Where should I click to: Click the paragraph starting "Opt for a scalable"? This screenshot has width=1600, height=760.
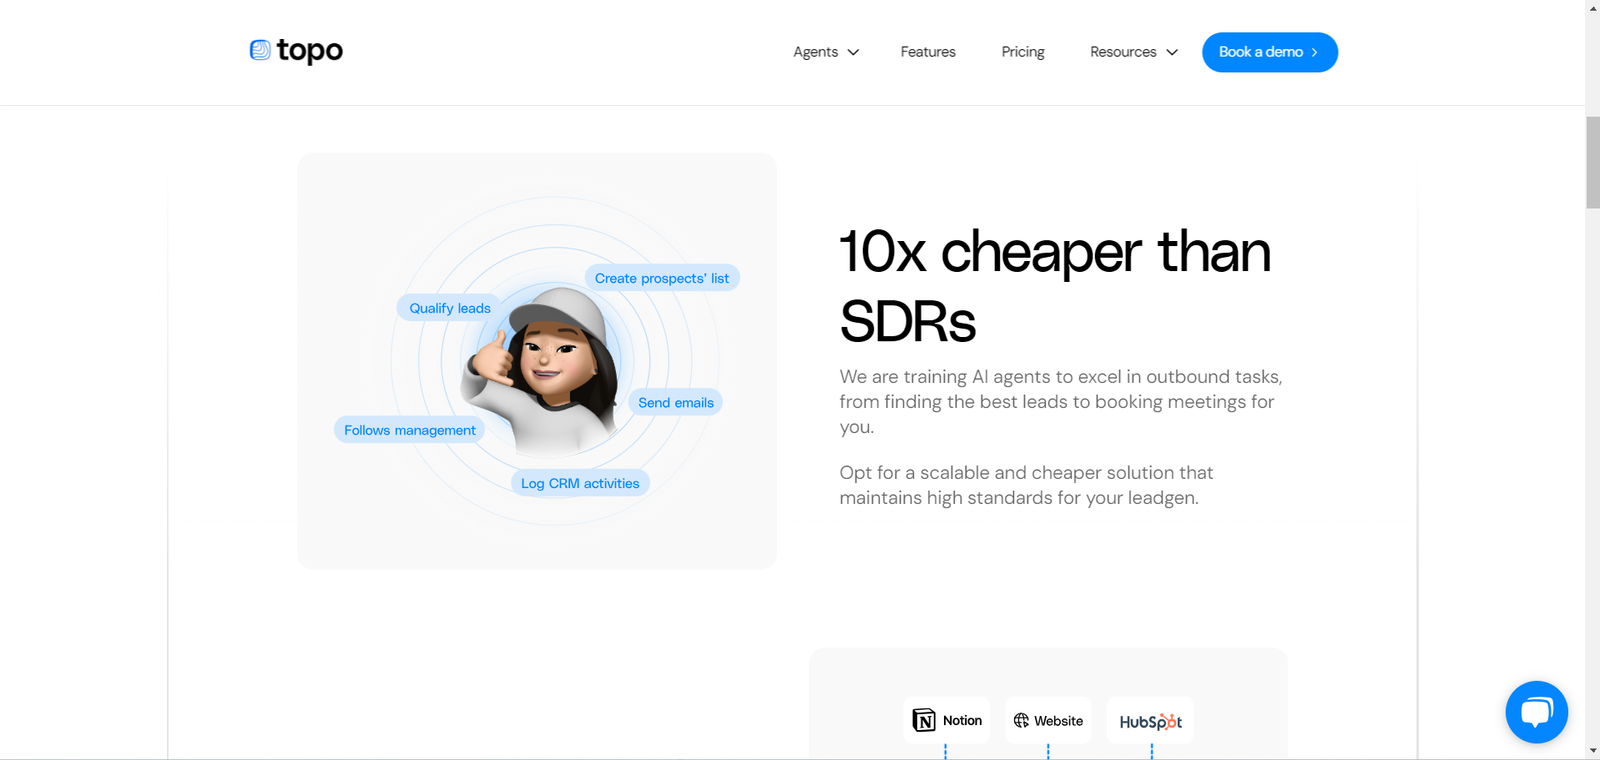coord(1026,485)
